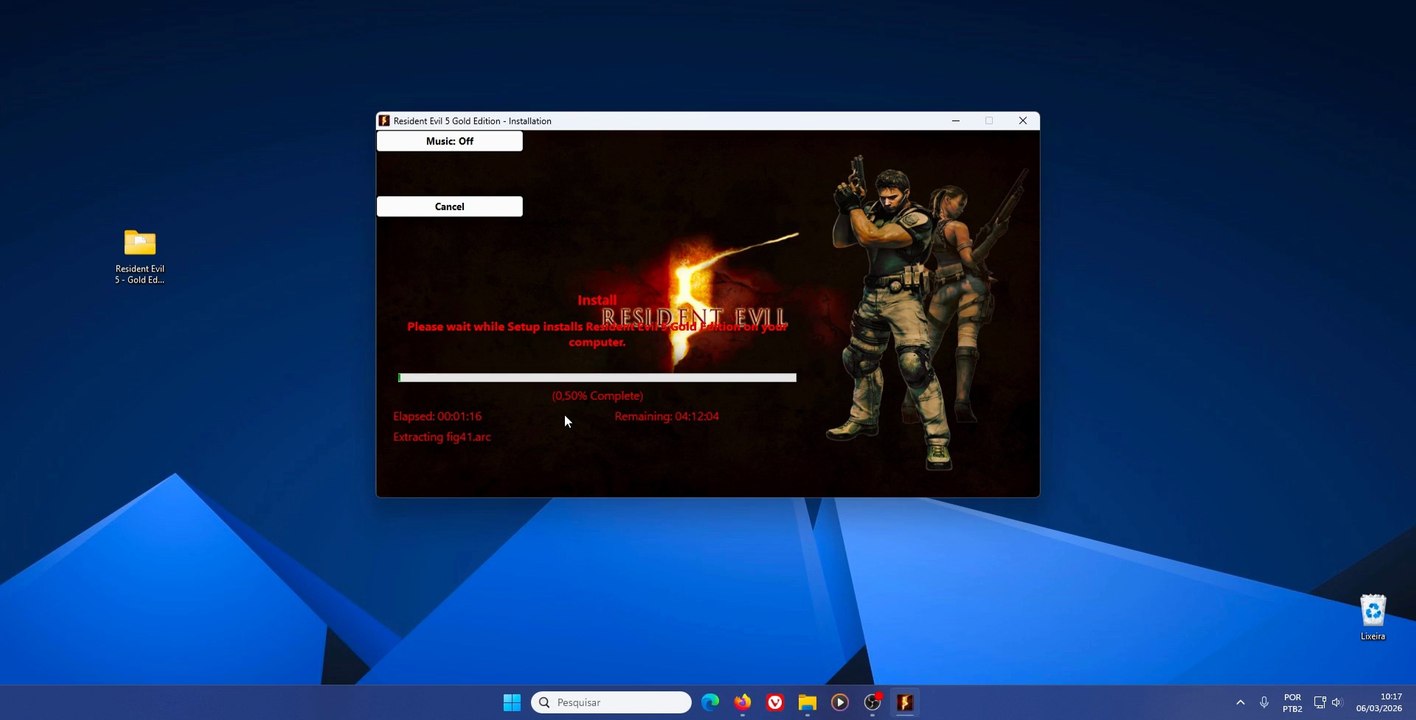Minimize the Installation window
The width and height of the screenshot is (1416, 720).
[955, 121]
